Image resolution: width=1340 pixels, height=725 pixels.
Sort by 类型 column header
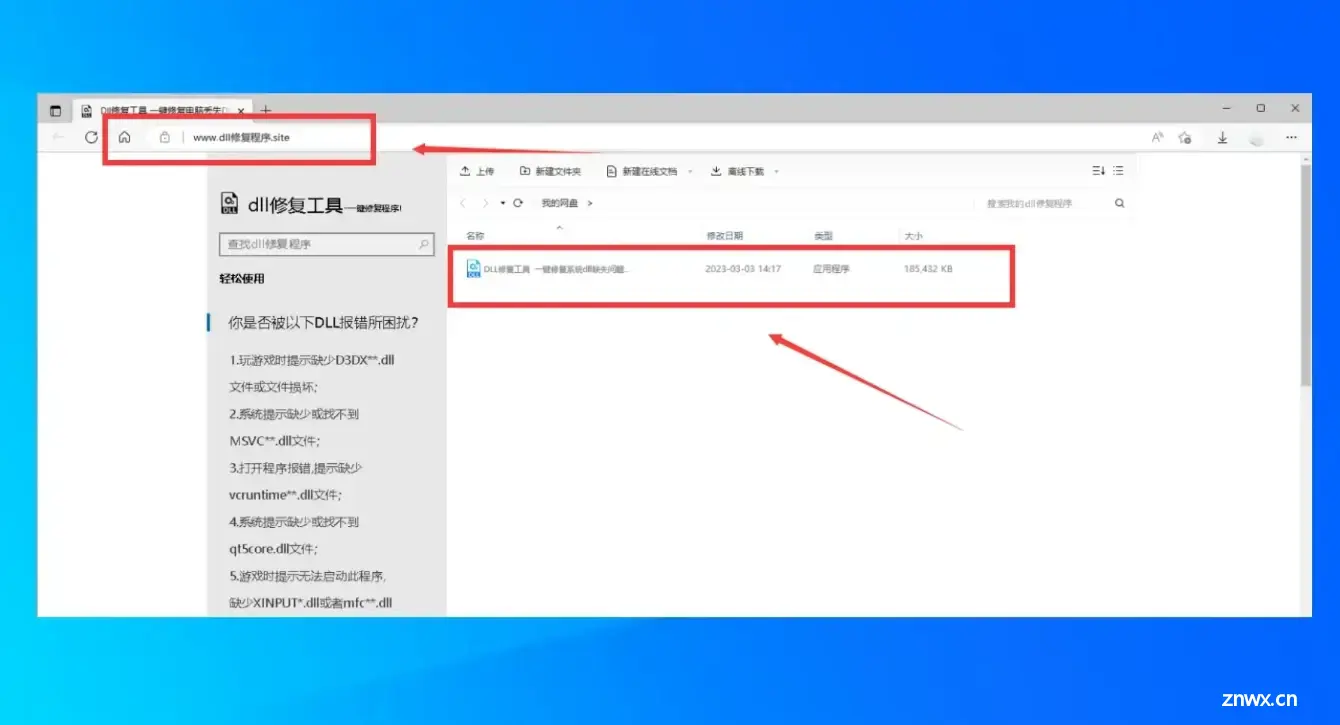[823, 236]
